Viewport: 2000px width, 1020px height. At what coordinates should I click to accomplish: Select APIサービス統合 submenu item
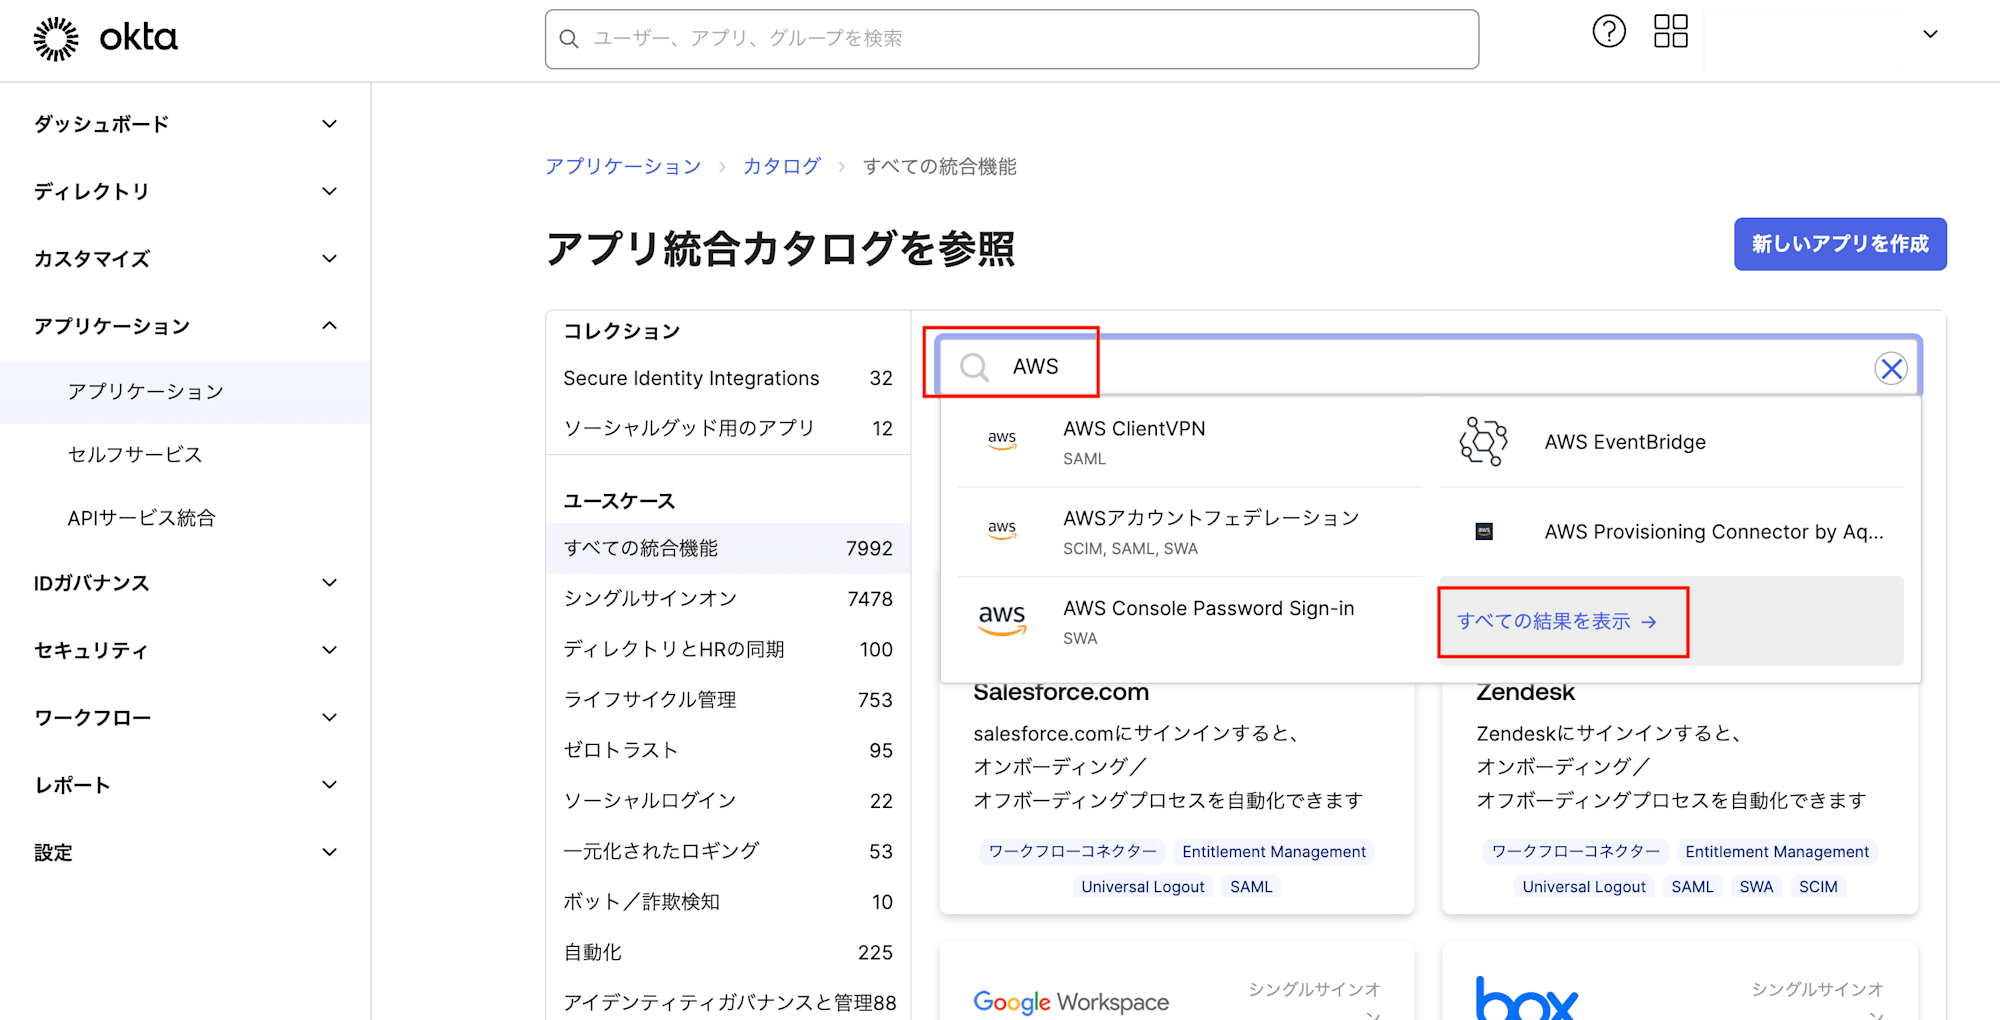185,518
